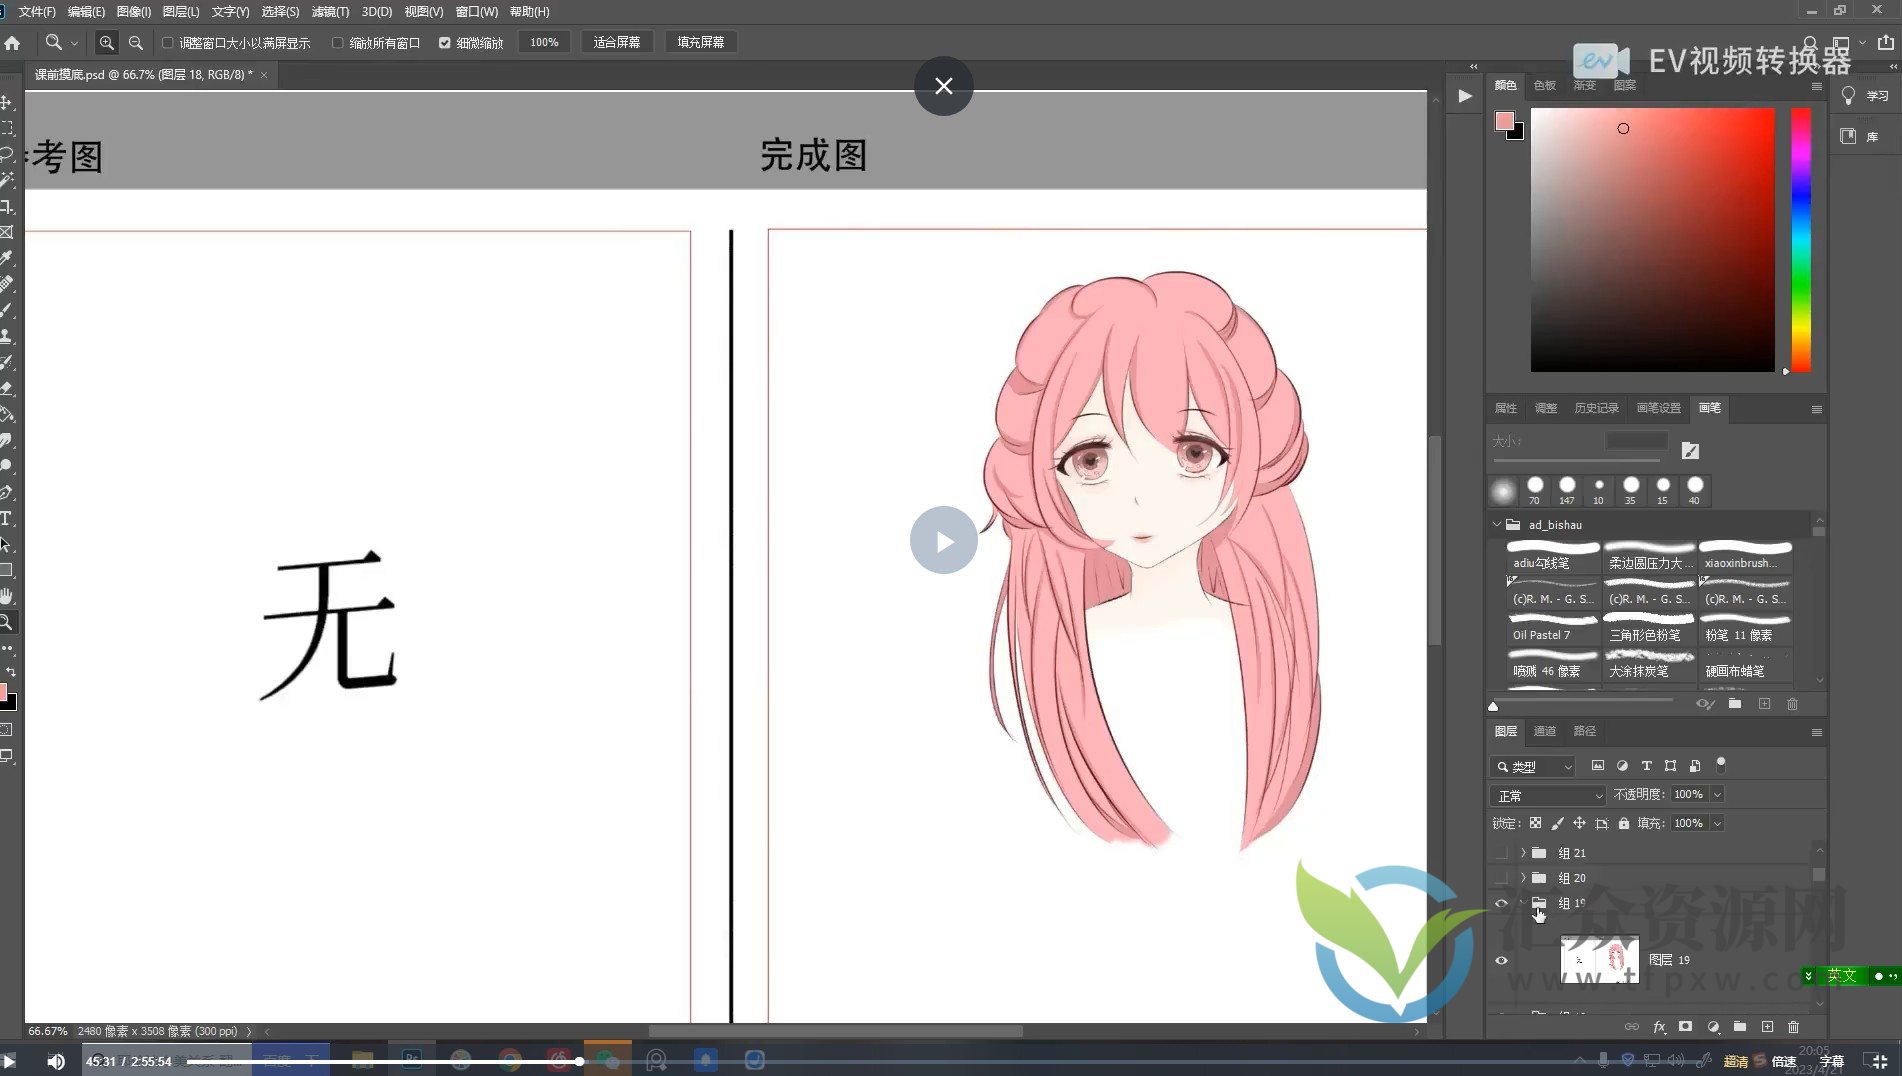Select the Hand tool in the toolbar
The height and width of the screenshot is (1076, 1902).
pyautogui.click(x=7, y=595)
